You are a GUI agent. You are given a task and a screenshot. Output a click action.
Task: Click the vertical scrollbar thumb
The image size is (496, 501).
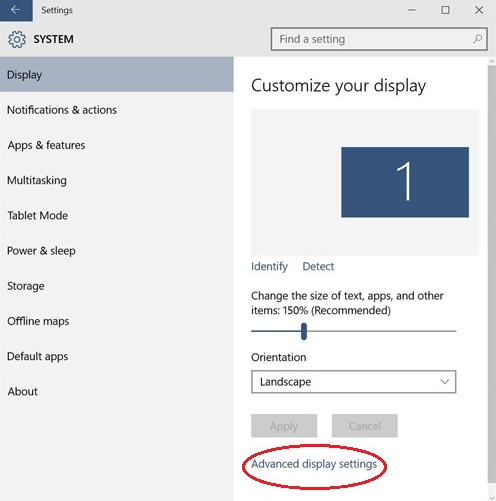[492, 273]
